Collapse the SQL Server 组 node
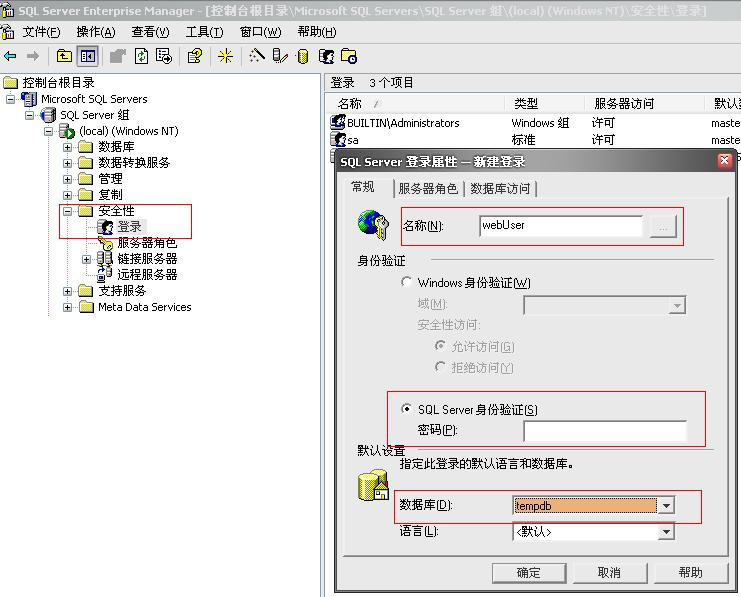The width and height of the screenshot is (741, 597). [x=29, y=115]
